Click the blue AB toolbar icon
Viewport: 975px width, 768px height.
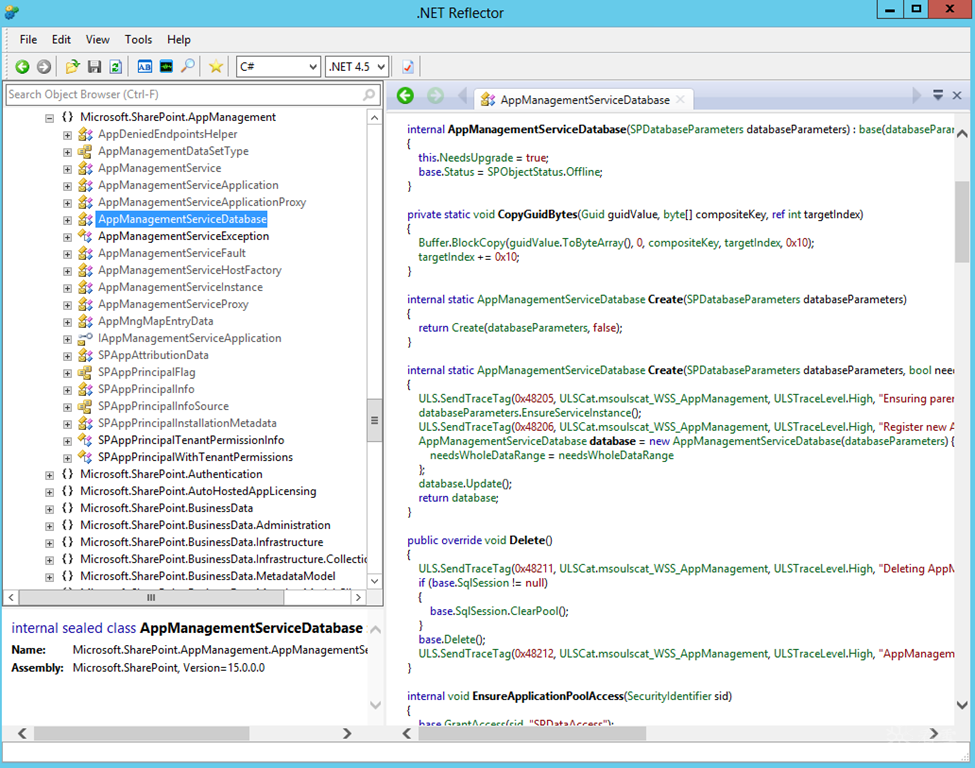[145, 67]
